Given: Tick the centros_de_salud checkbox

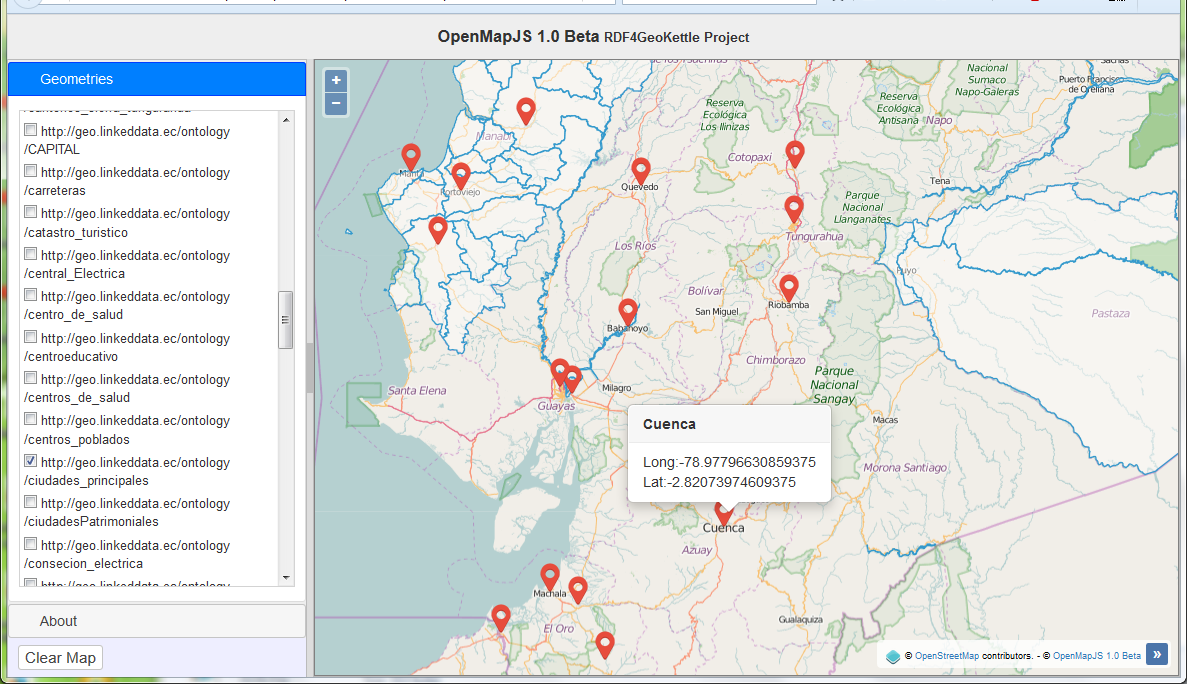Looking at the screenshot, I should (x=30, y=378).
